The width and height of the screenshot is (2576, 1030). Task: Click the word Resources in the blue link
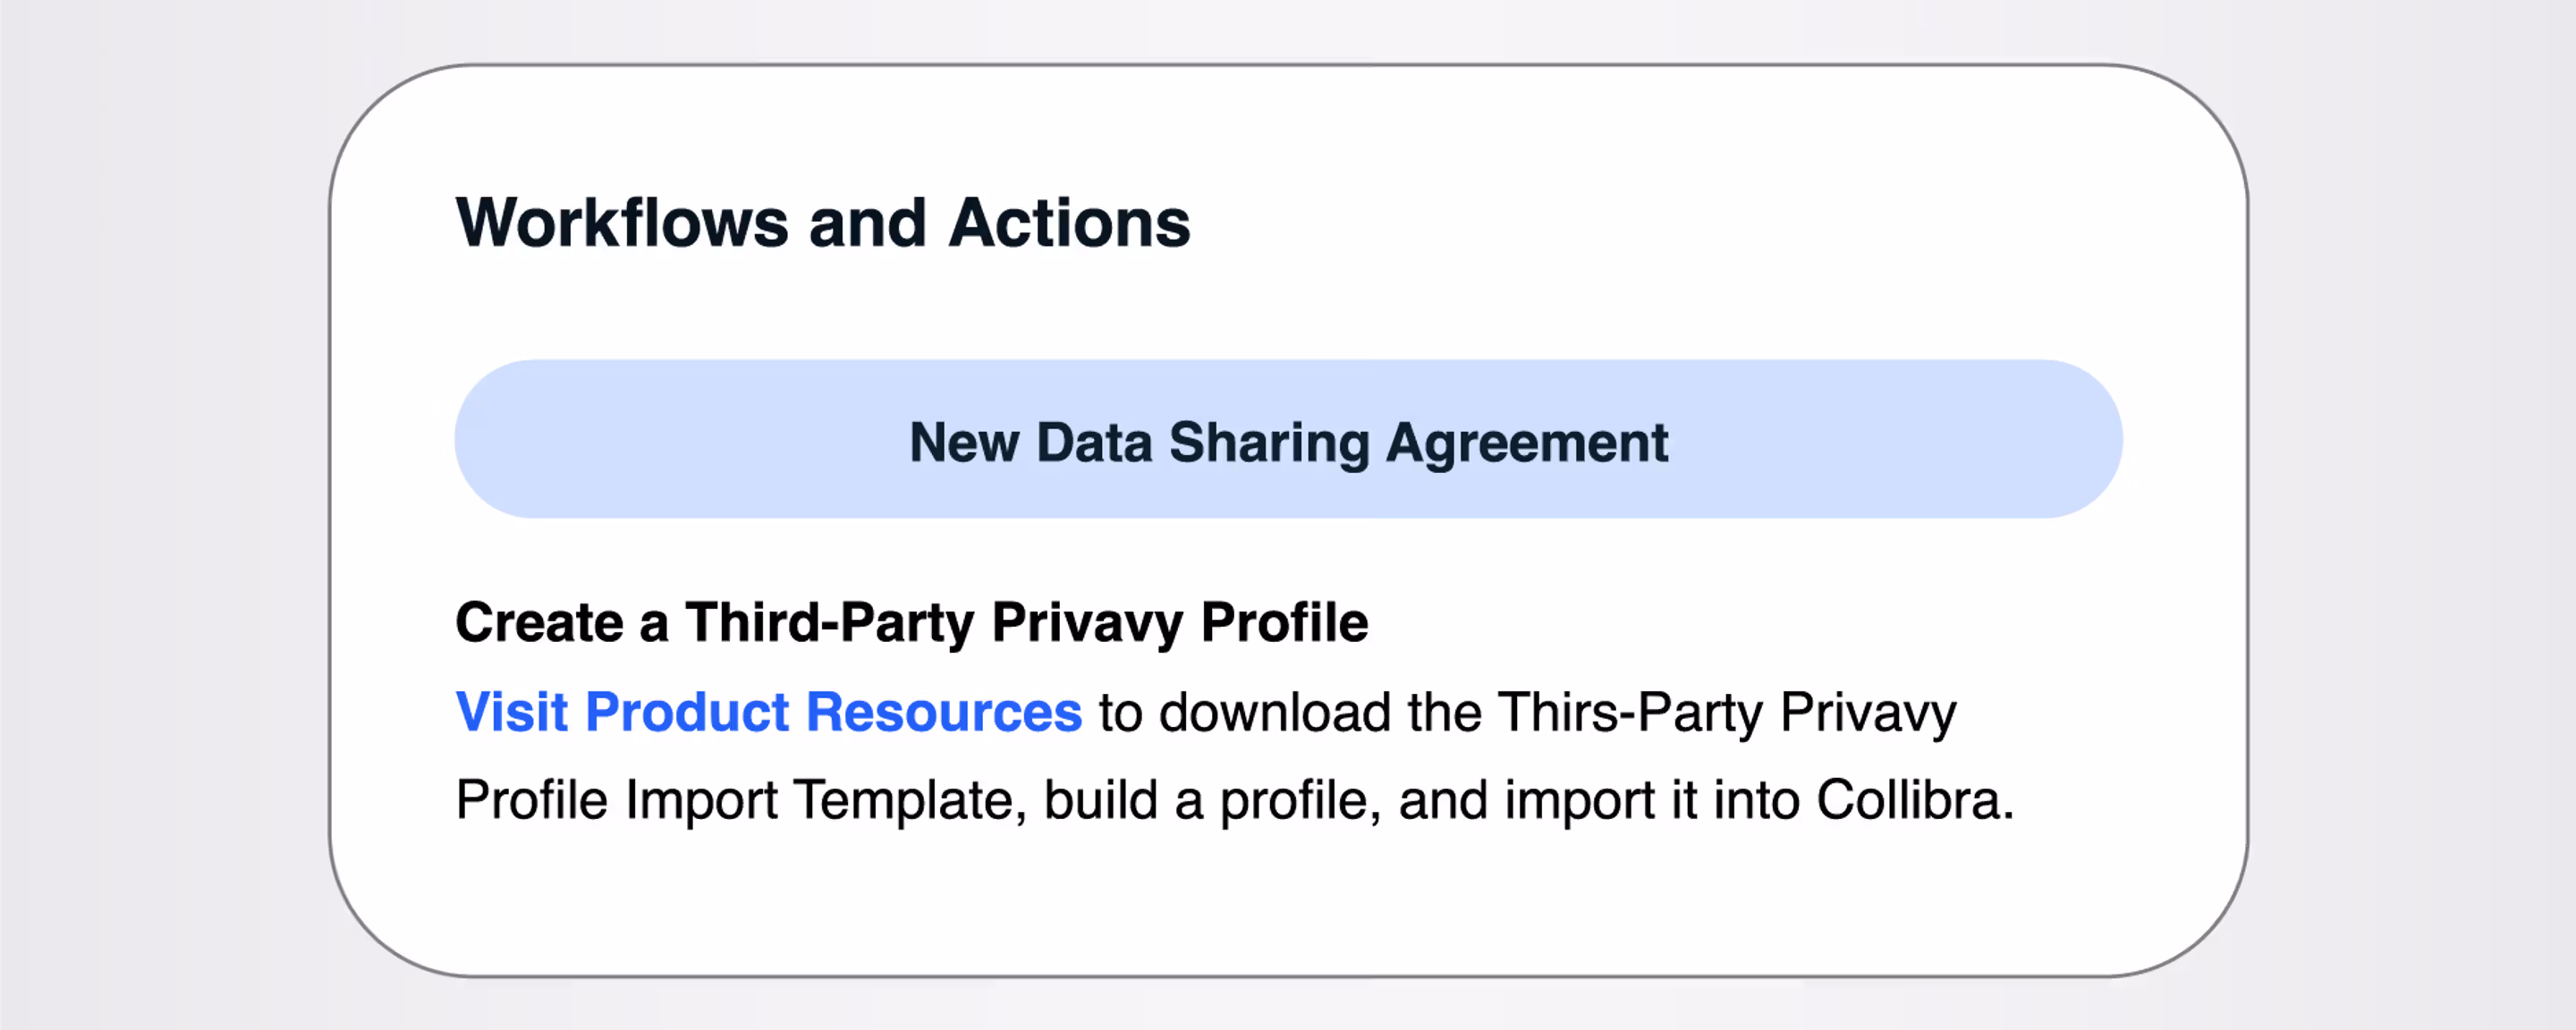pos(943,712)
